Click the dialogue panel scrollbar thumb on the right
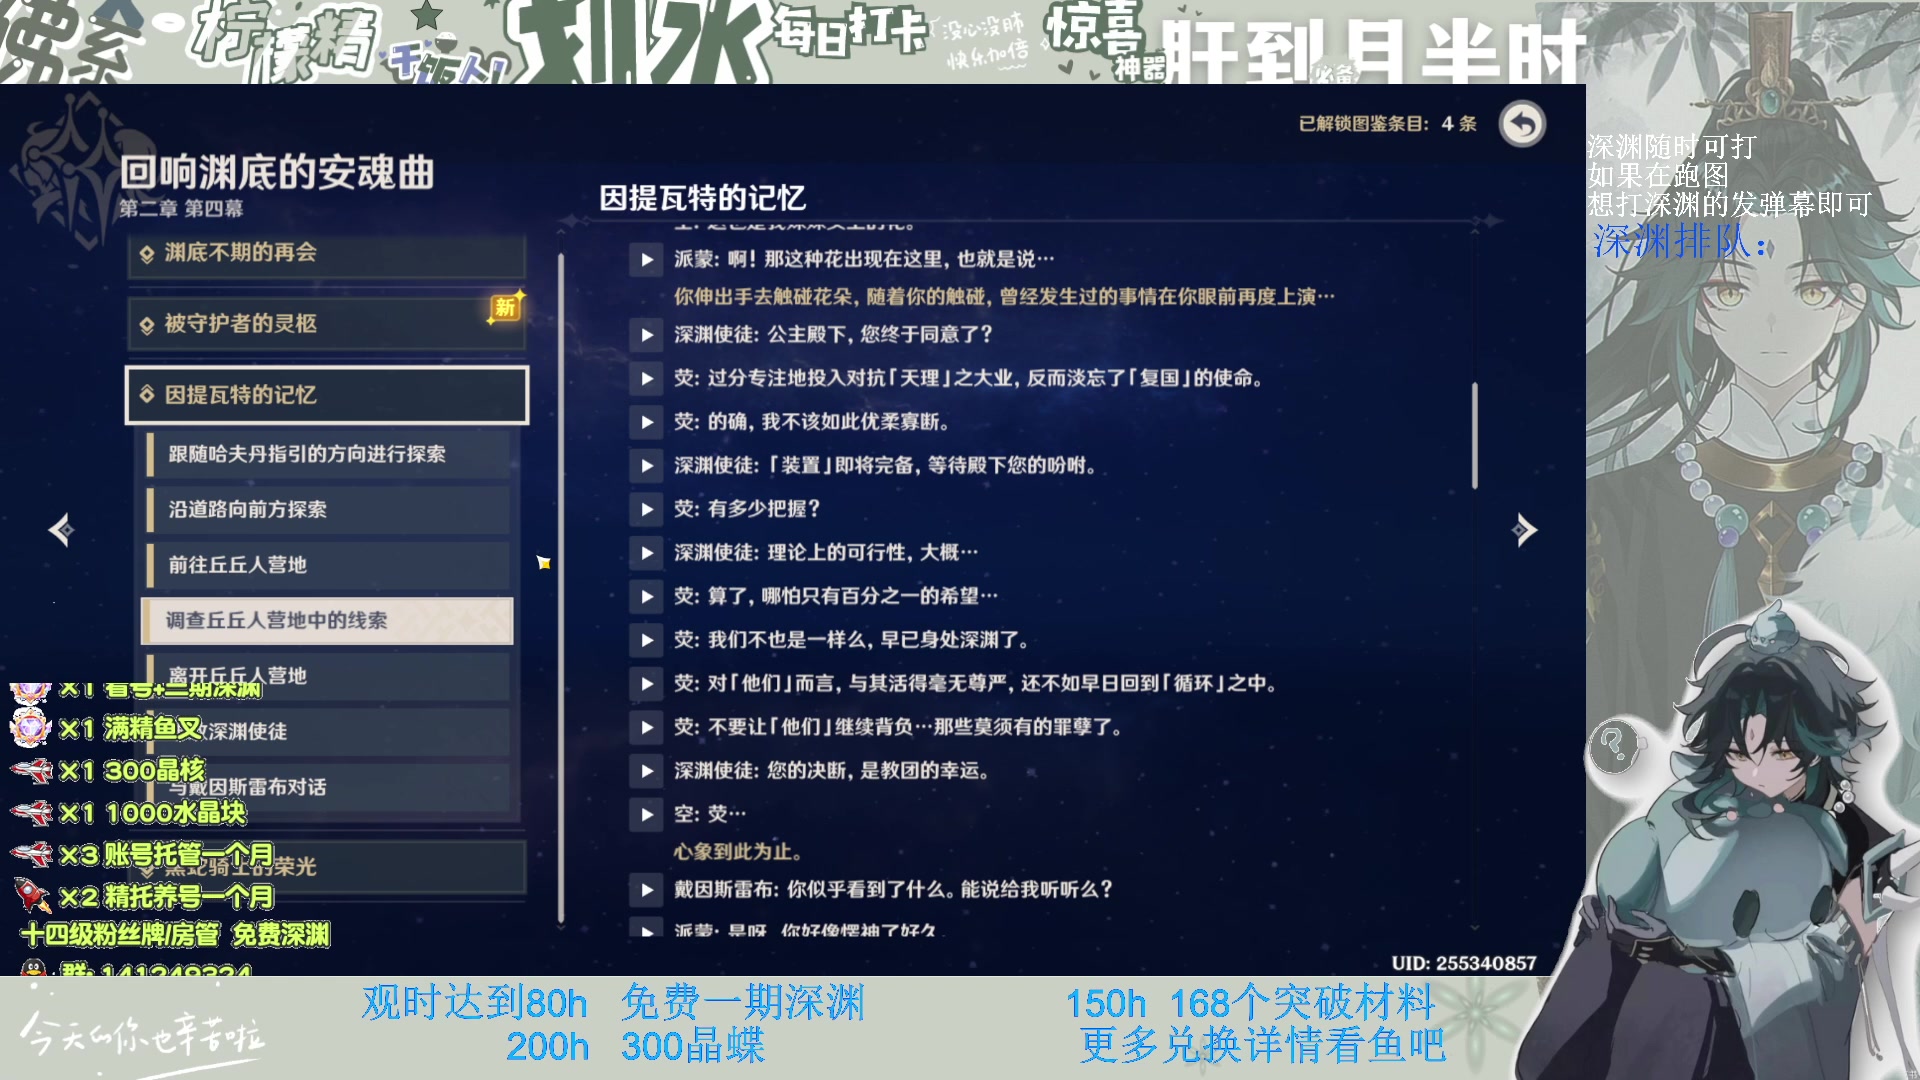Viewport: 1920px width, 1080px height. tap(1474, 436)
